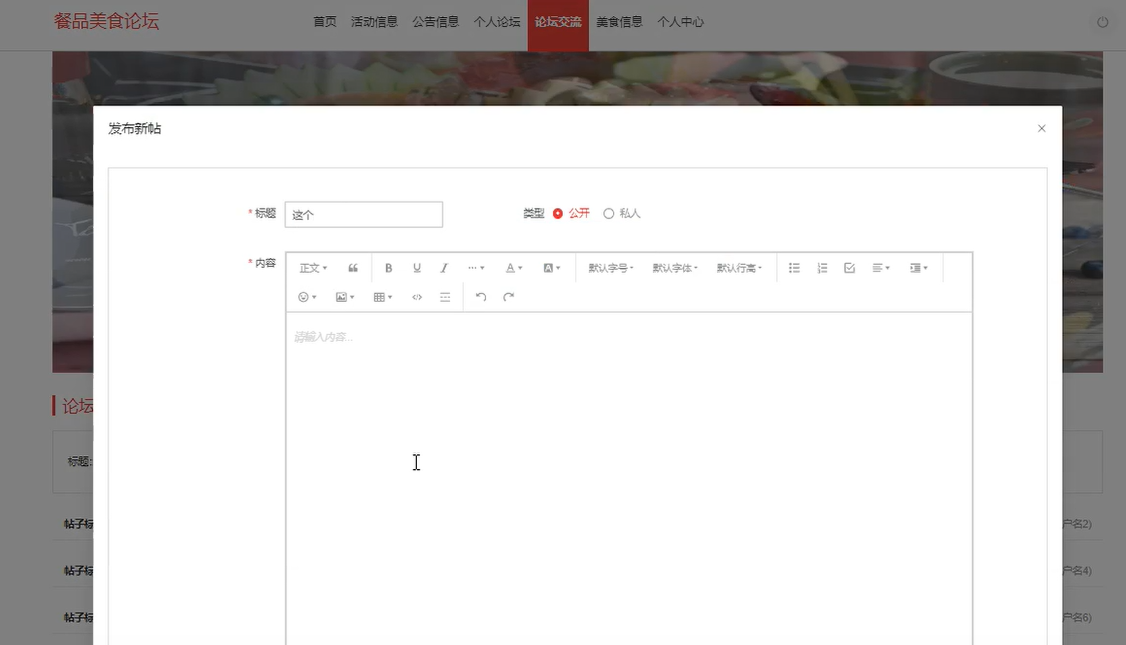Insert a code block
1126x645 pixels.
[417, 297]
